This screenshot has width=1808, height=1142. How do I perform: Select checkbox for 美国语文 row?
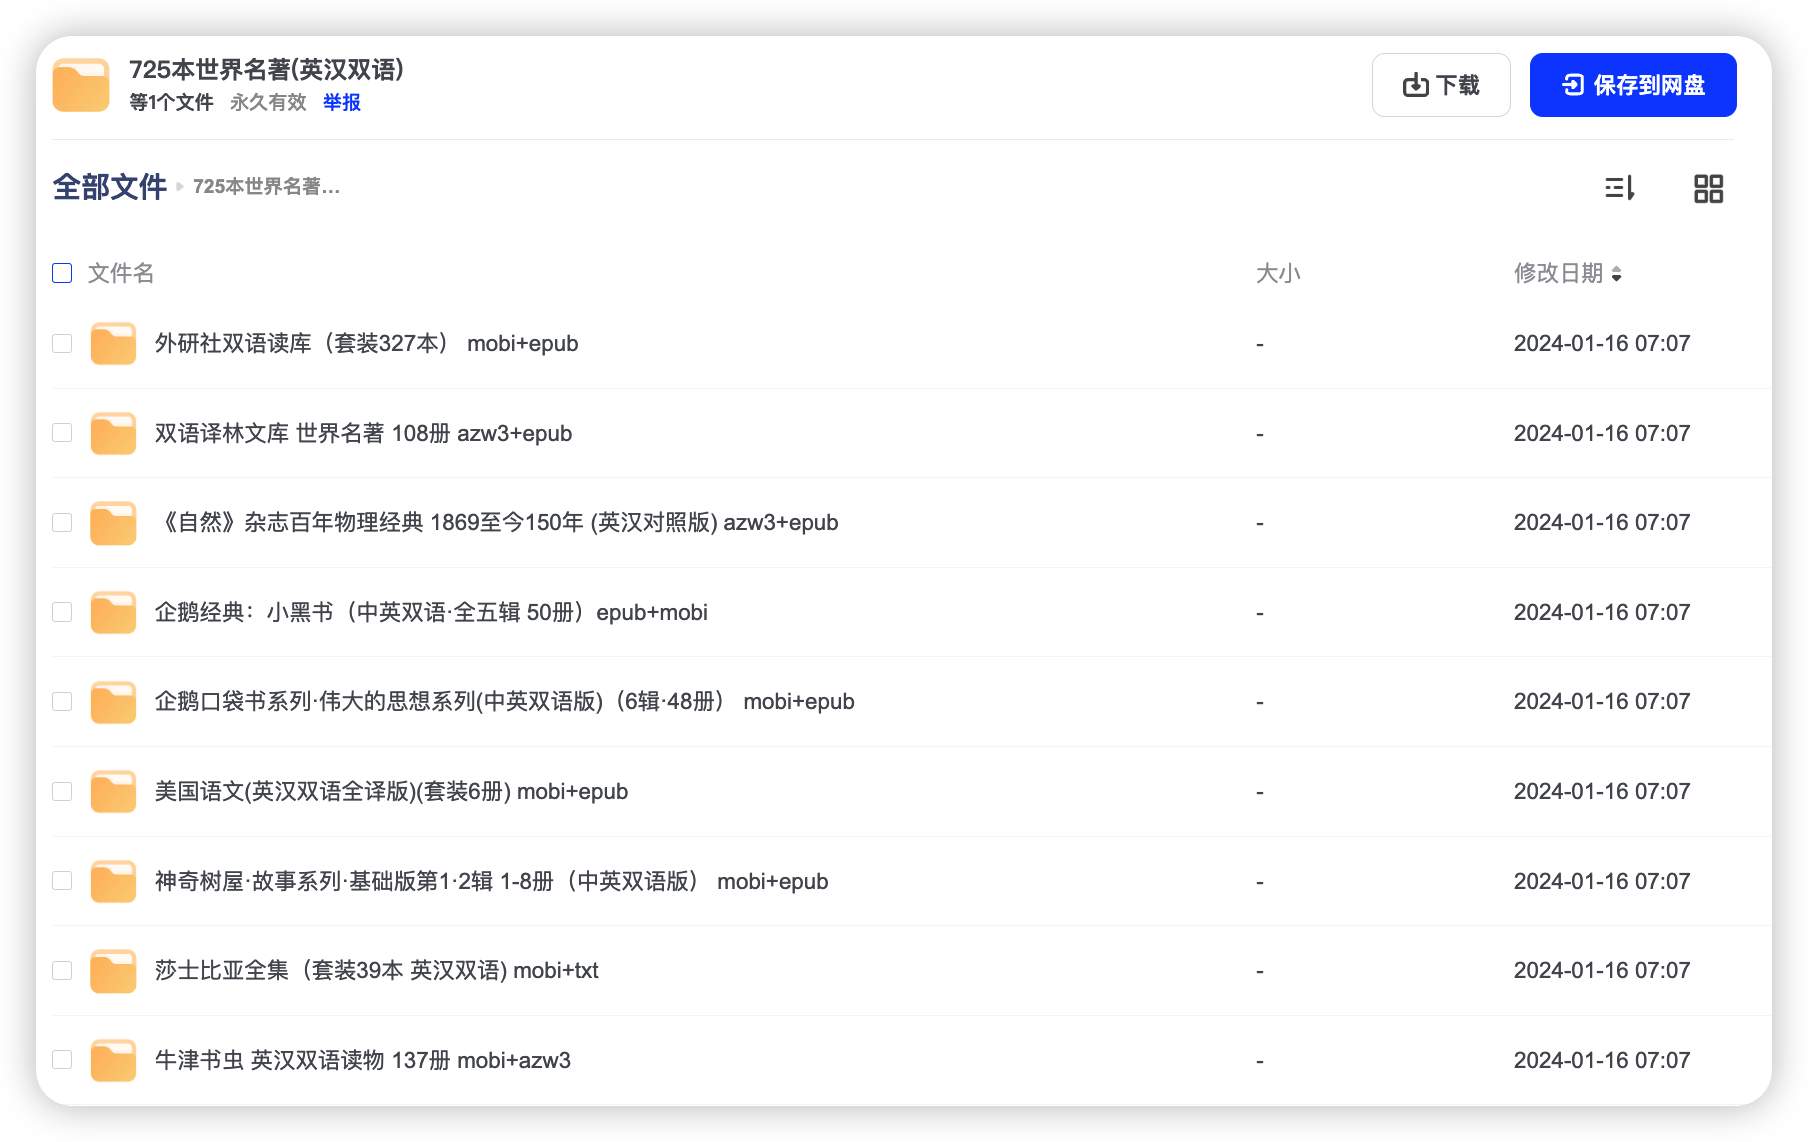click(x=62, y=791)
